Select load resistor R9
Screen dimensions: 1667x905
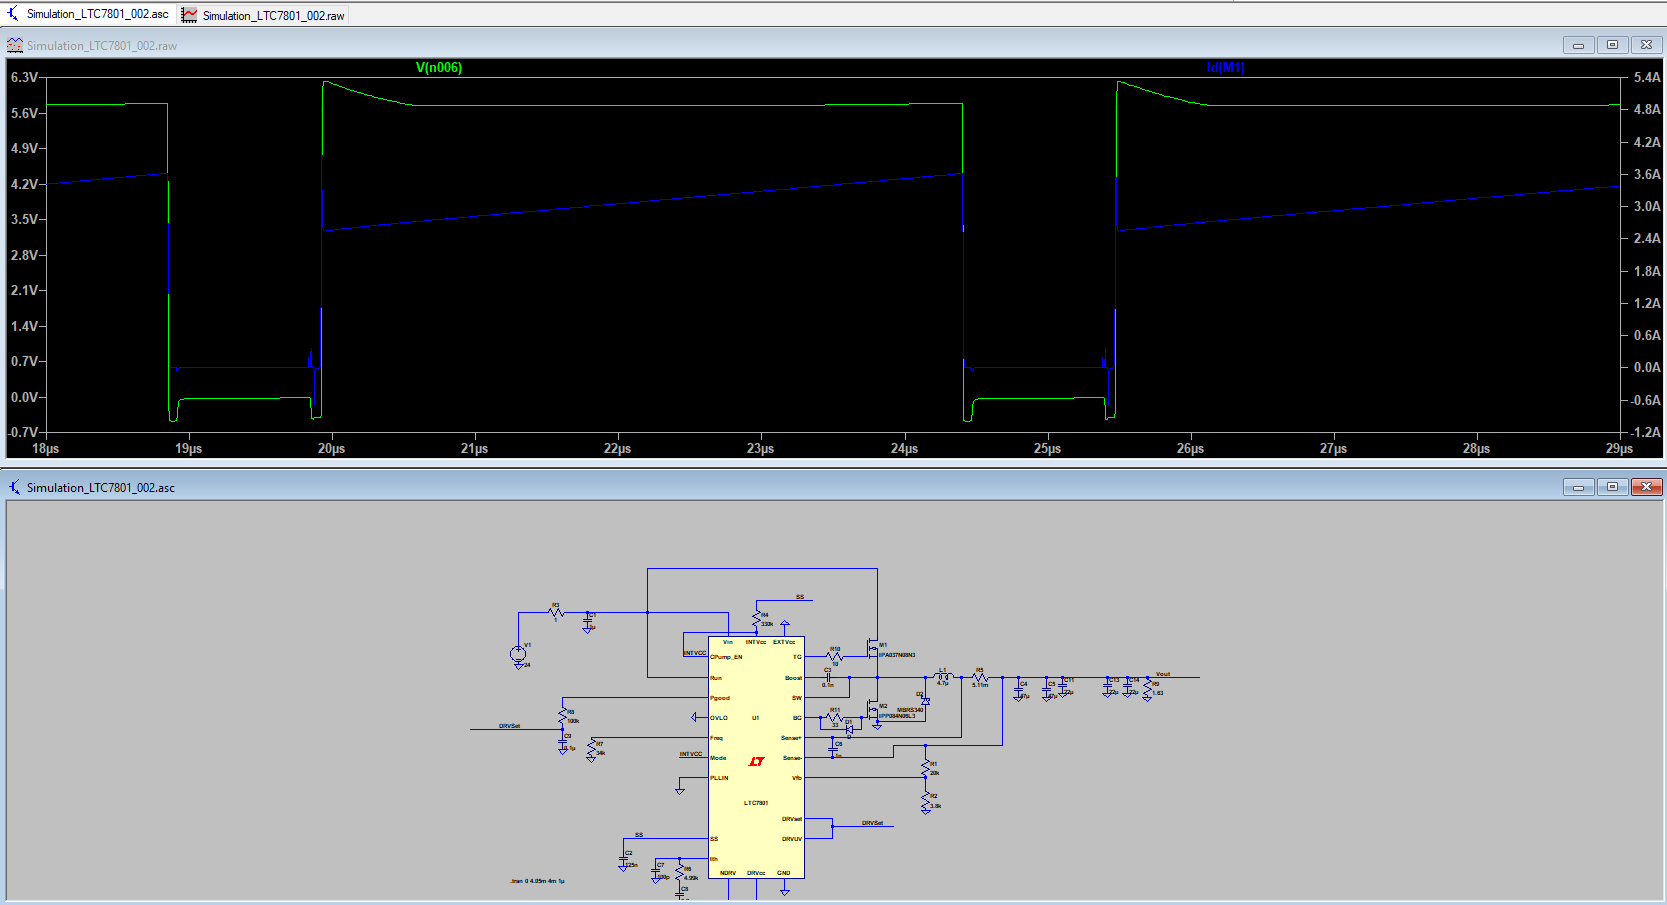tap(1147, 689)
